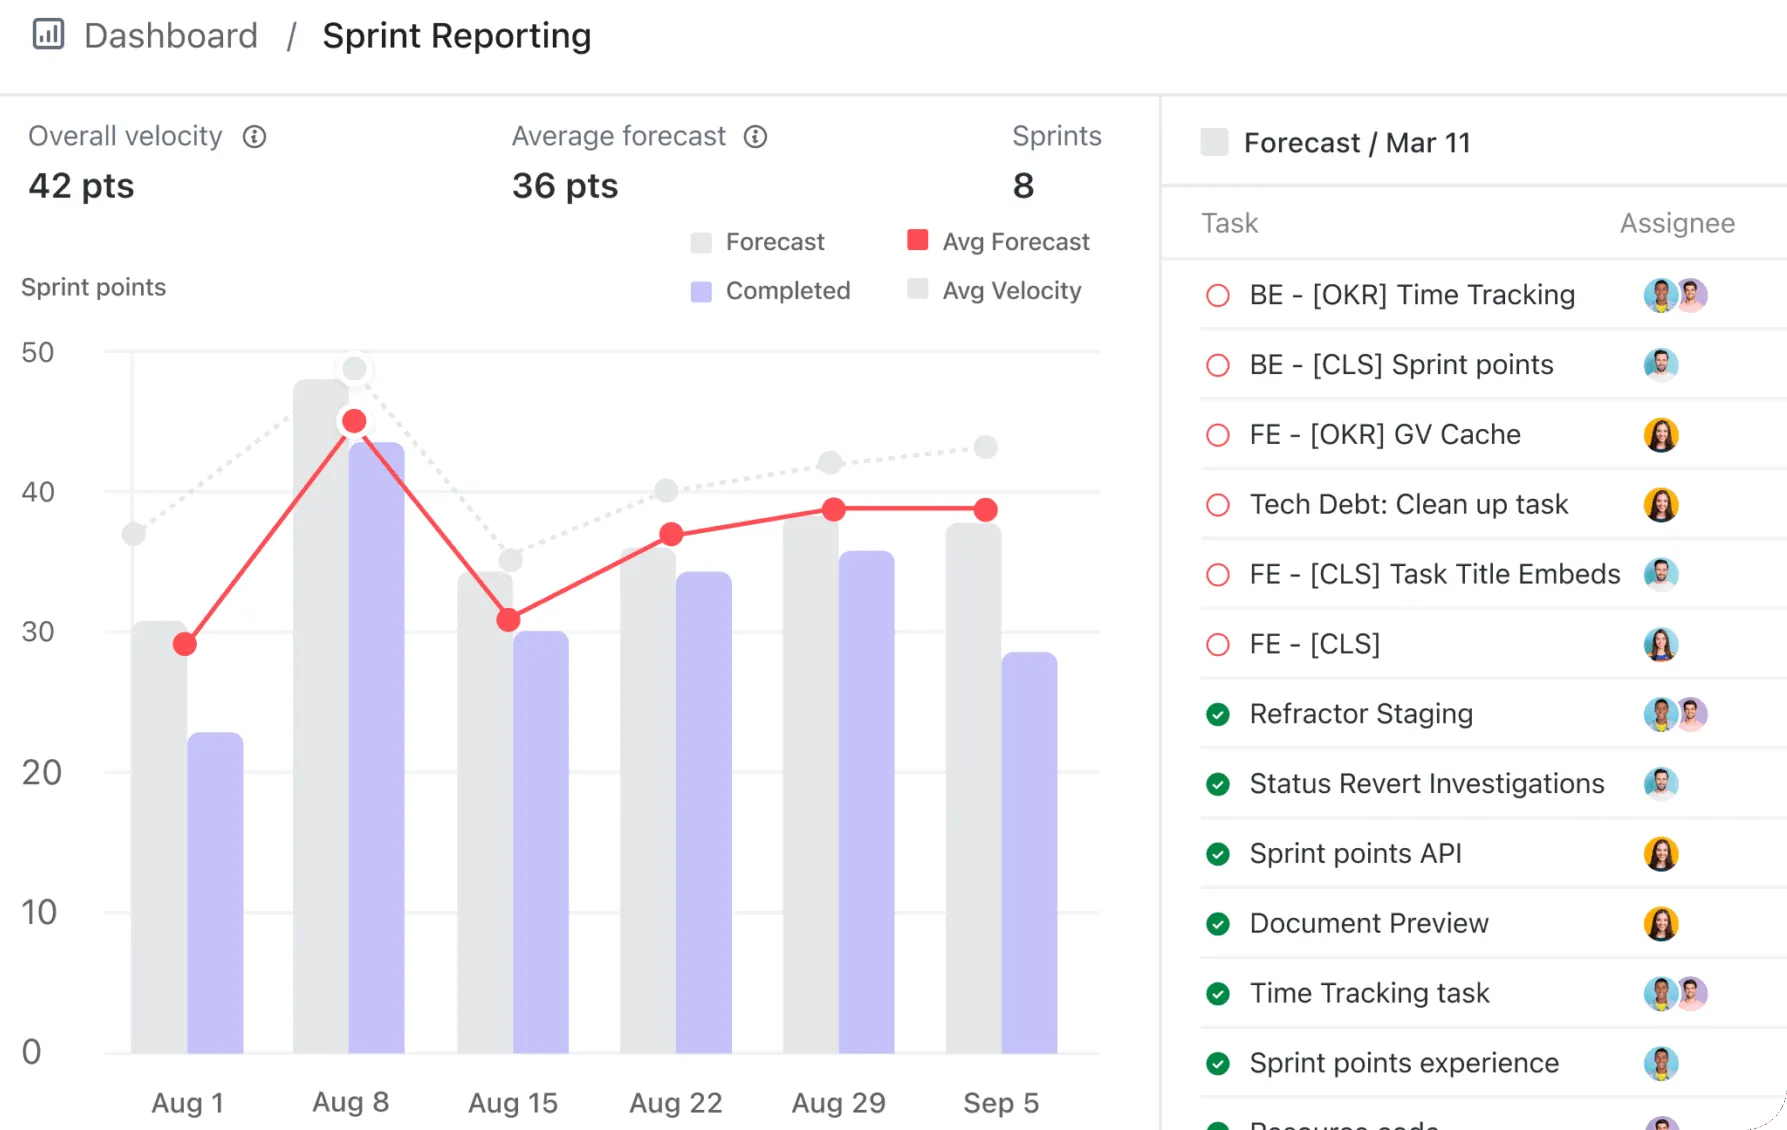Click assignee avatars for Refactor Staging
Screen dimensions: 1787x1130
pos(1676,714)
